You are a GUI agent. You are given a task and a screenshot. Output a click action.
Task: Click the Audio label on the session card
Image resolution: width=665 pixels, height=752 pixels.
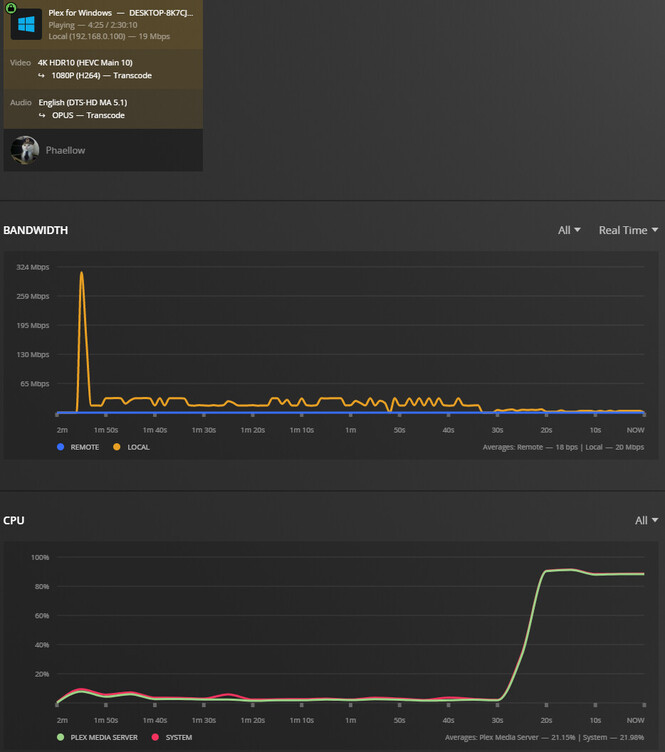pyautogui.click(x=21, y=102)
